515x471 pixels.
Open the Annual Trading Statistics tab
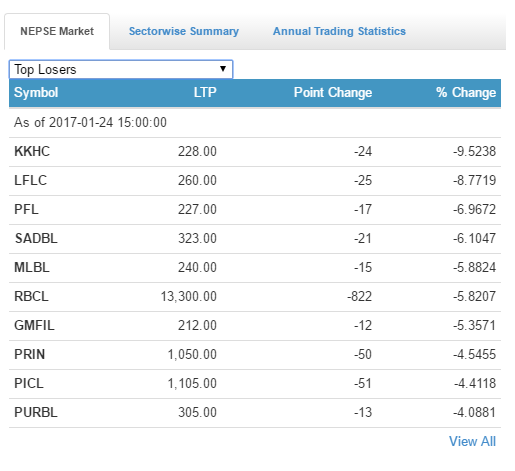339,31
